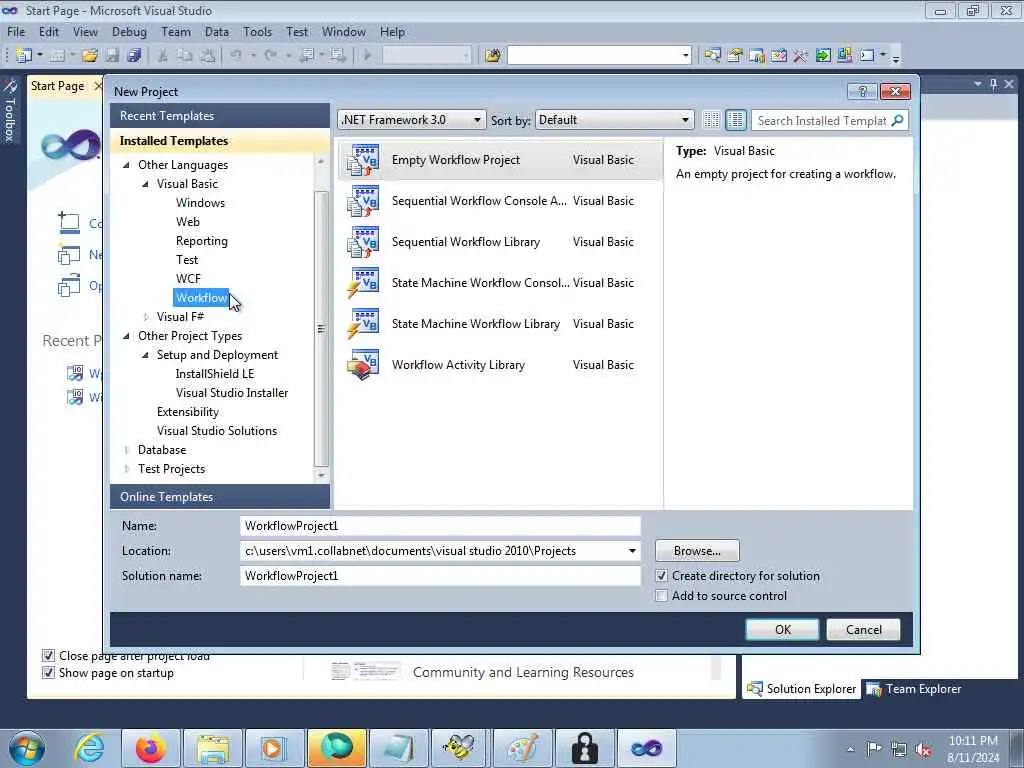Expand the Test Projects tree node
Viewport: 1024px width, 768px height.
coord(127,469)
